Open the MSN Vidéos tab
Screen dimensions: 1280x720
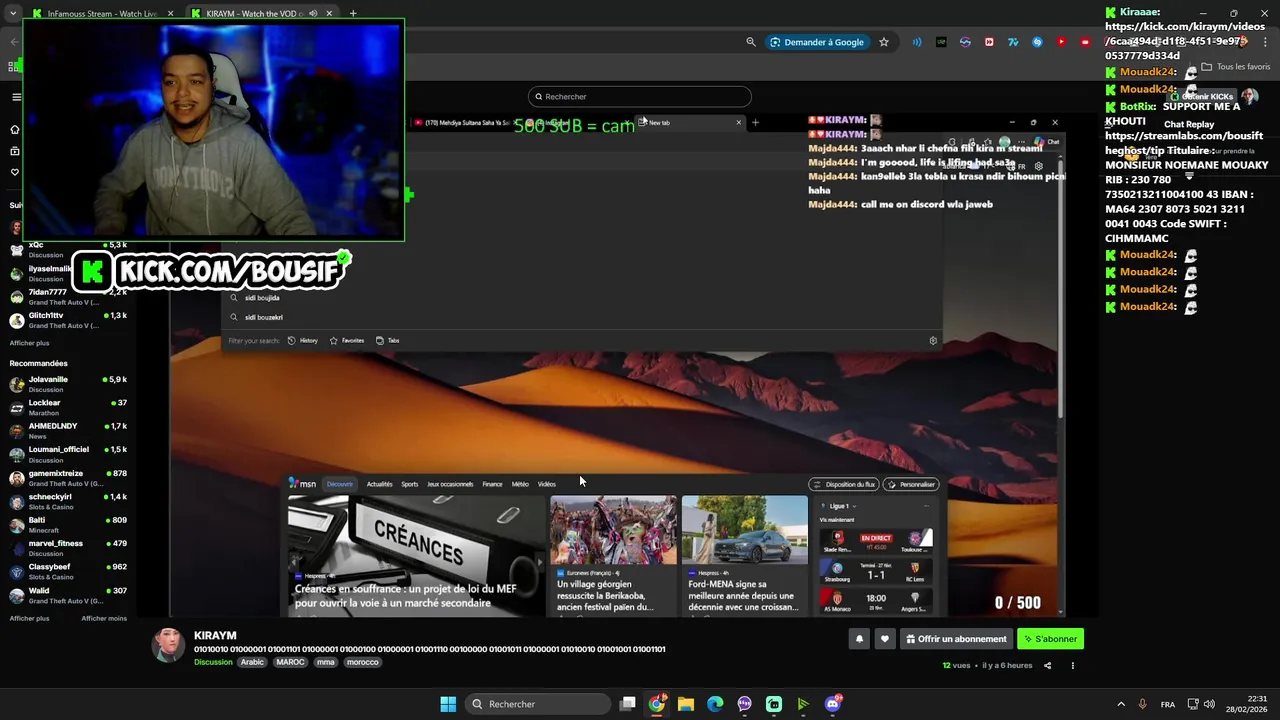pos(547,484)
